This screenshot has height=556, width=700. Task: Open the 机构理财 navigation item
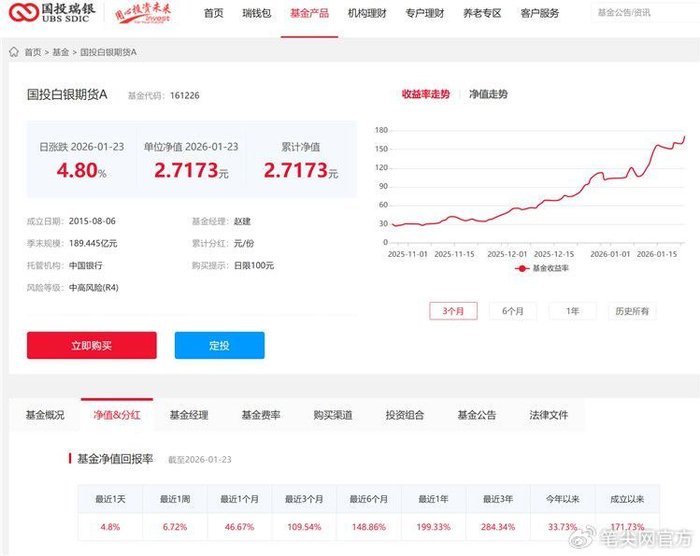click(x=367, y=13)
